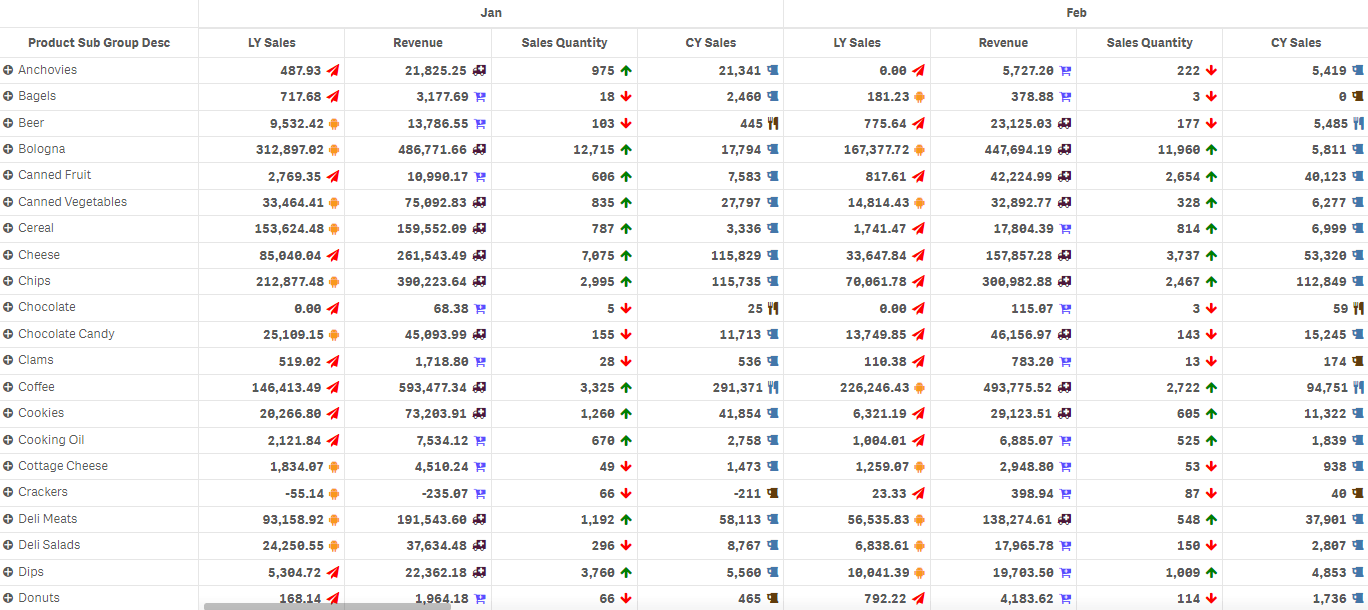
Task: Click the green up arrow beside Cereal Sales Quantity
Action: [x=625, y=228]
